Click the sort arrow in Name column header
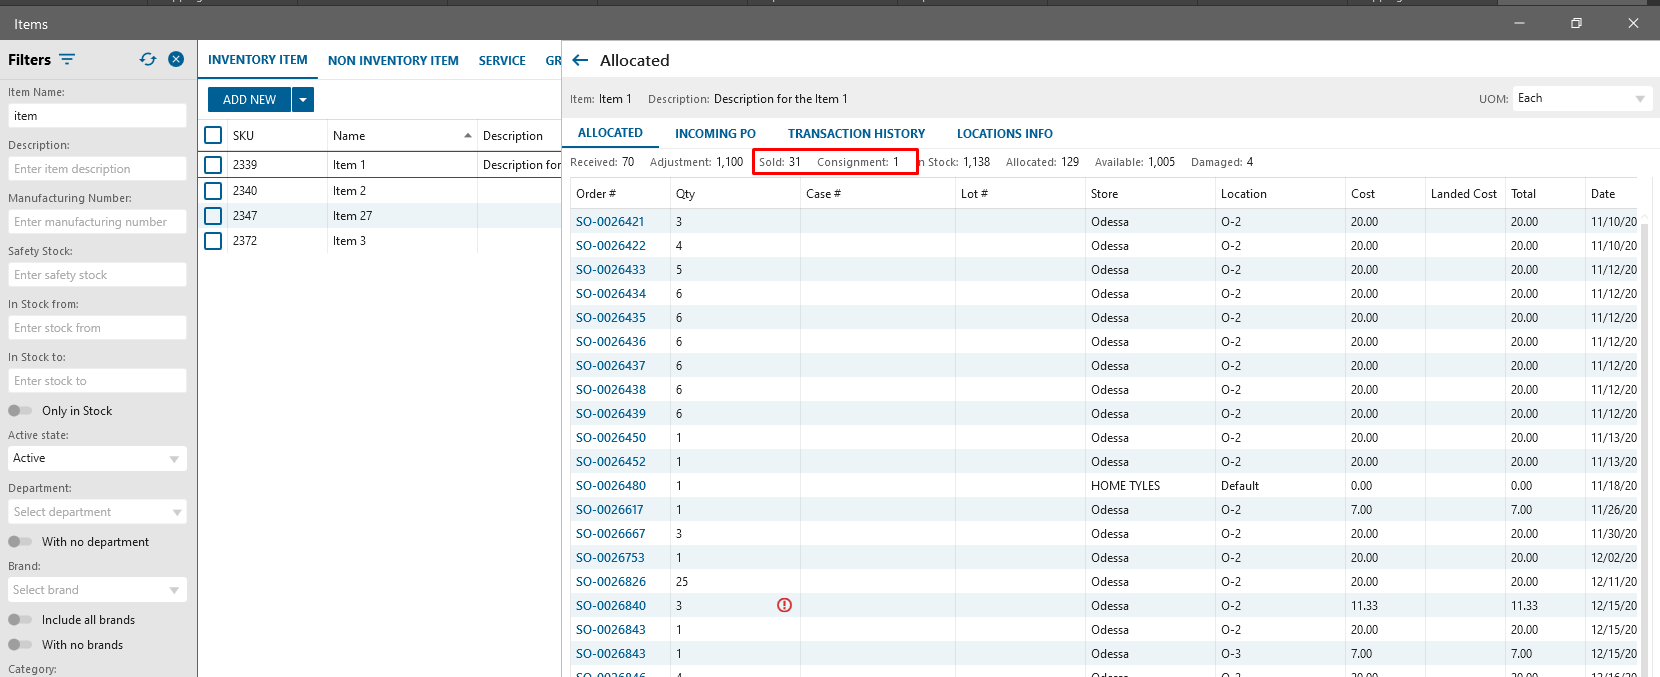Screen dimensions: 1660x677 tap(467, 136)
